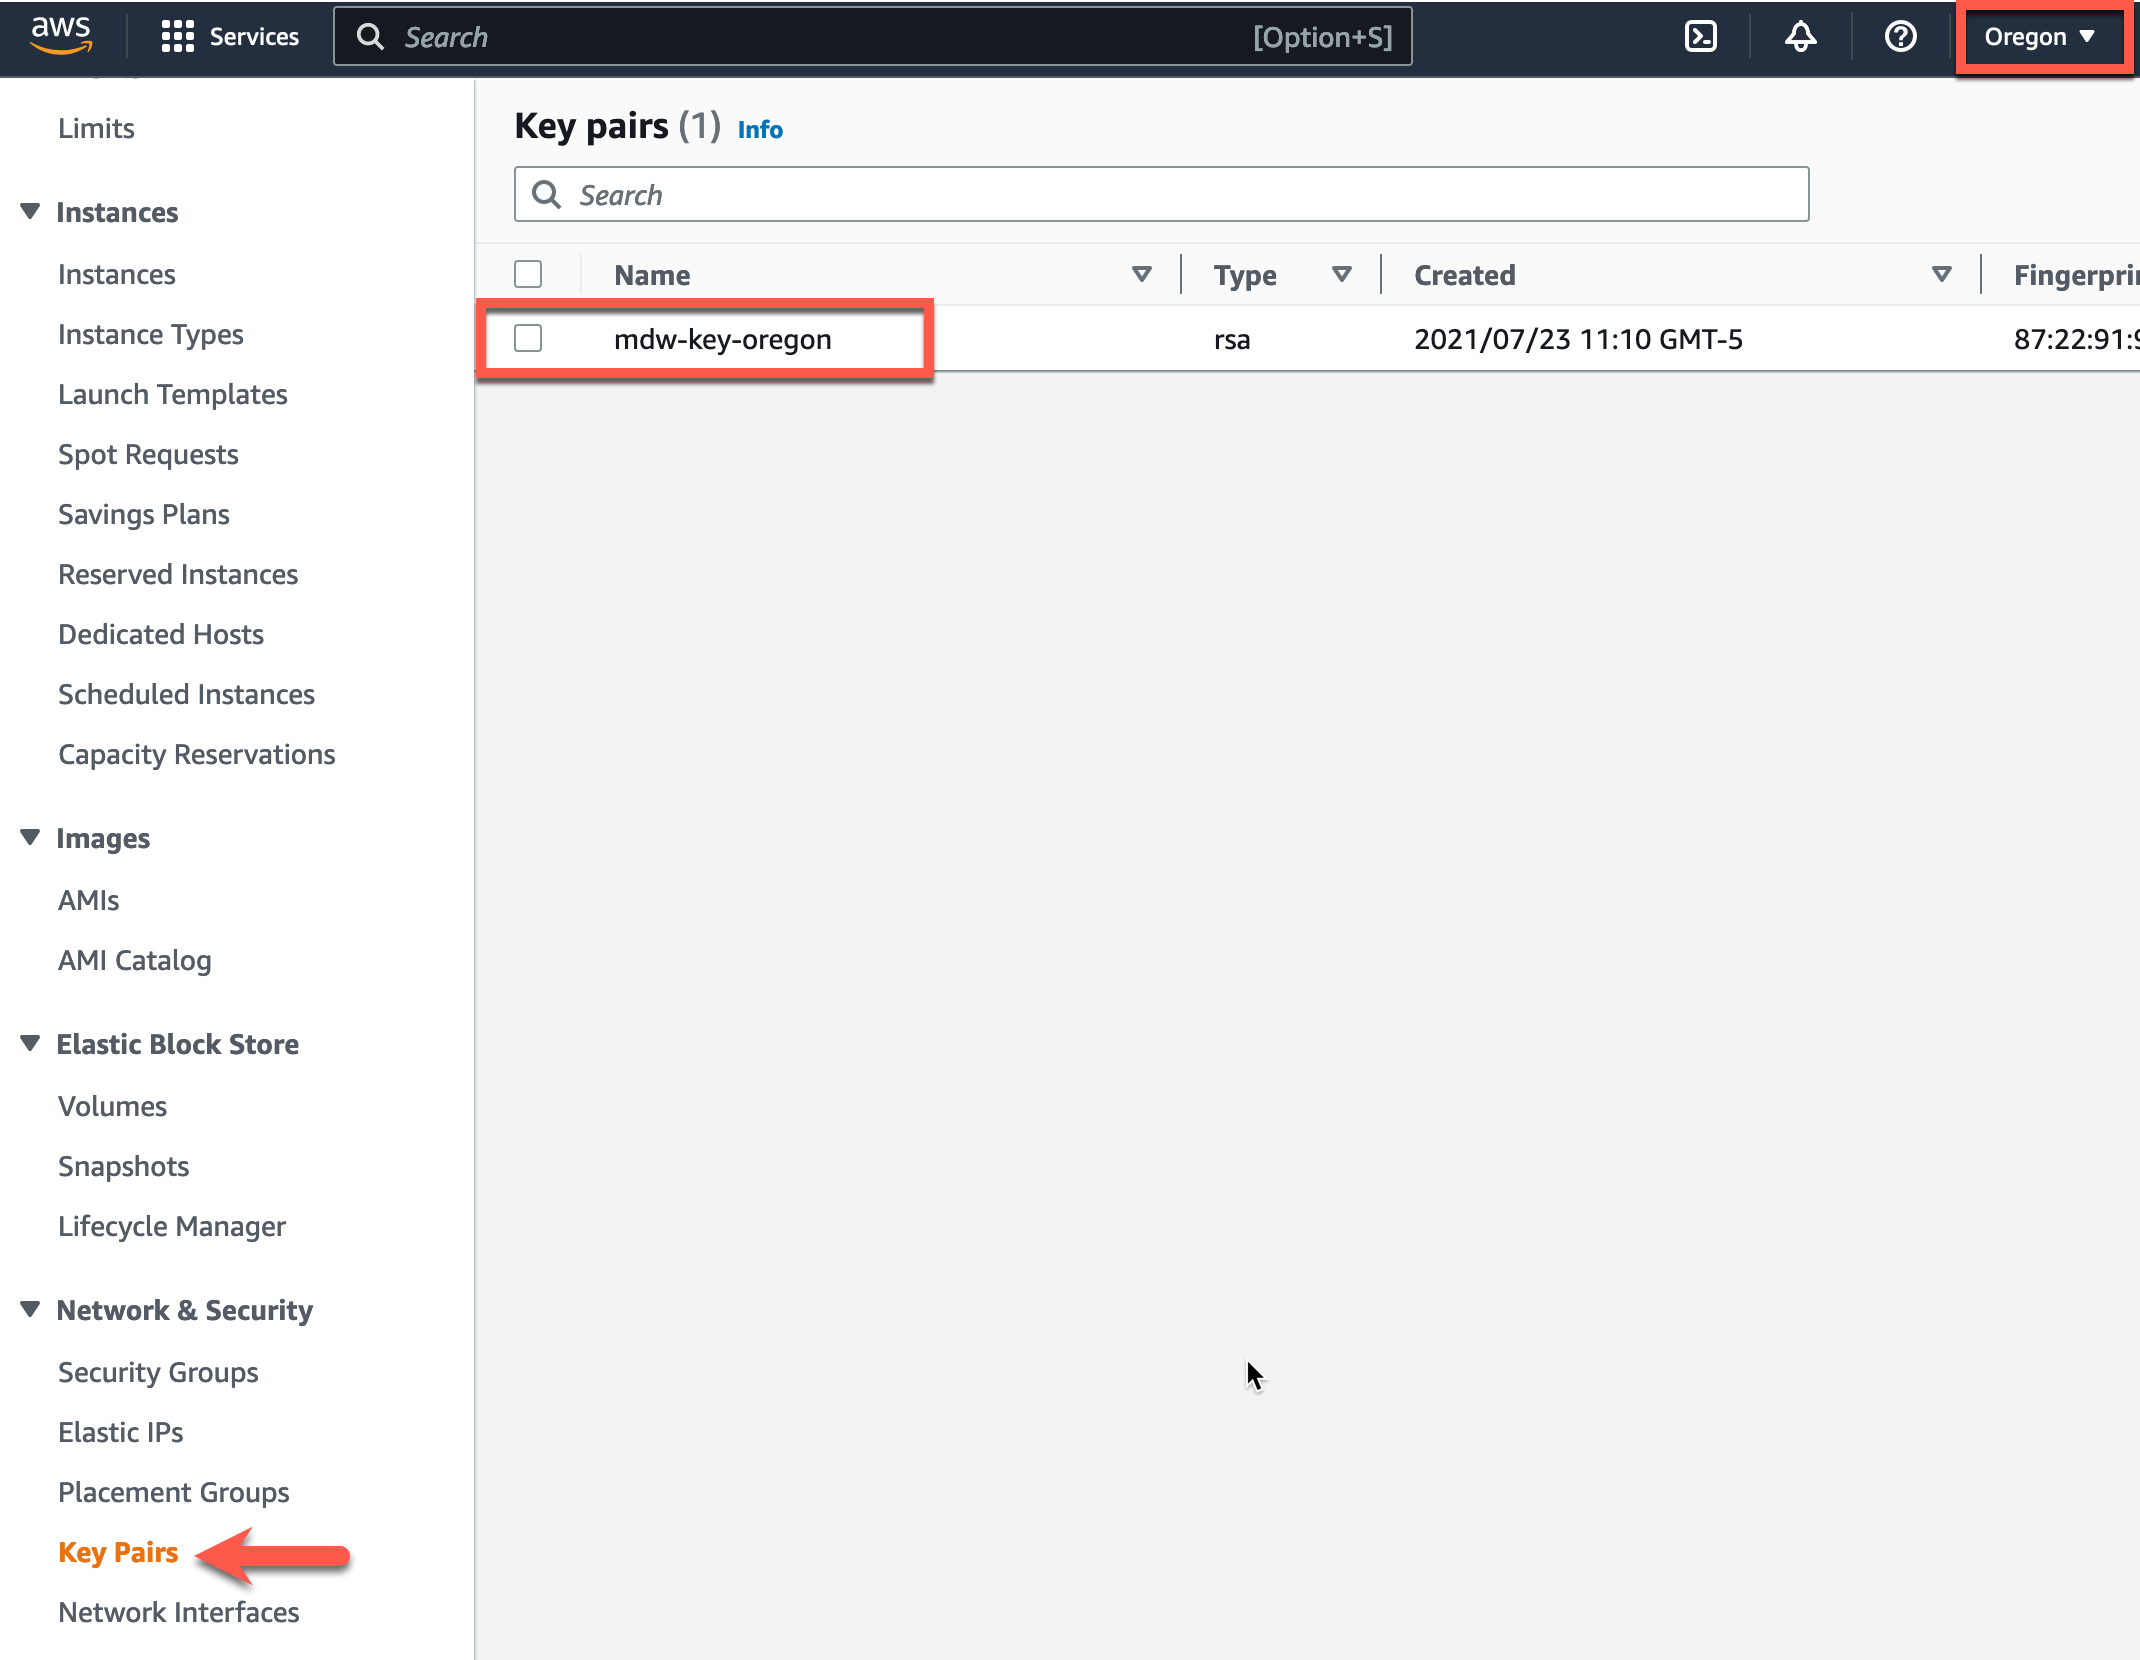Collapse the Instances sidebar section
Screen dimensions: 2140x1660
click(30, 211)
